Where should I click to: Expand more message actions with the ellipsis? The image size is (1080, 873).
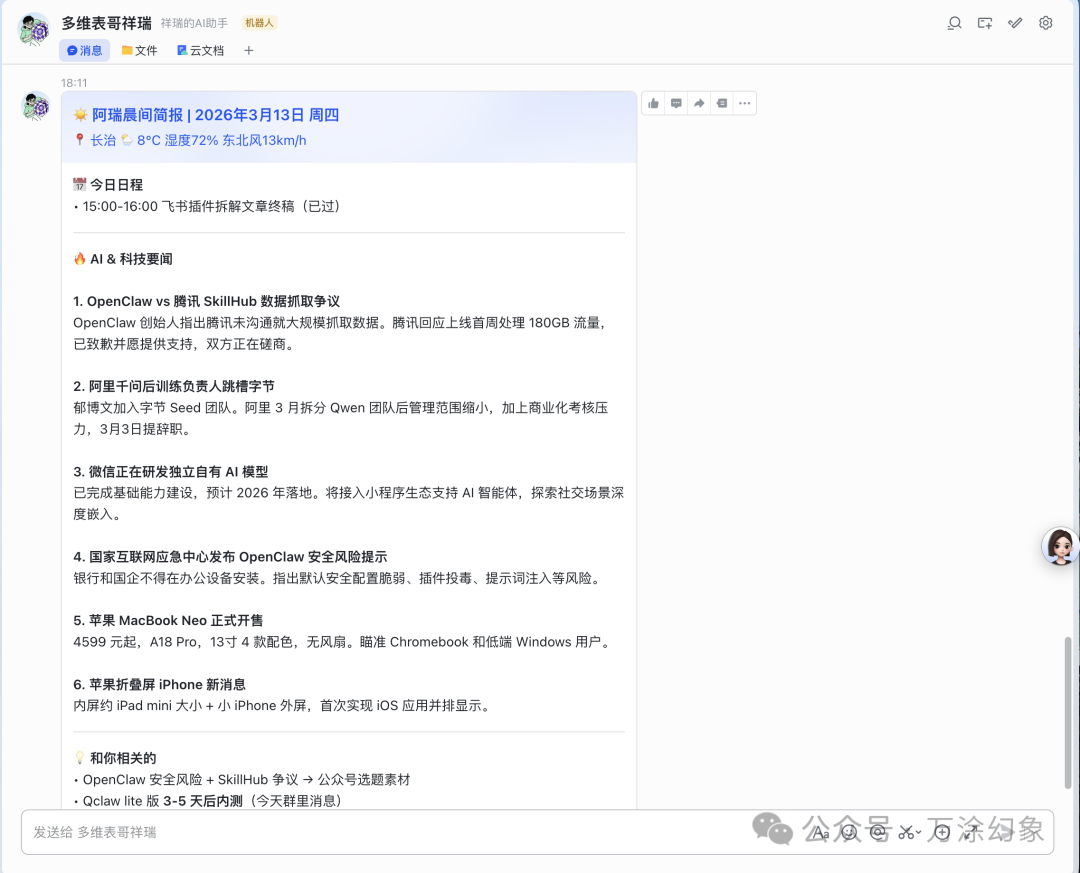(x=744, y=102)
